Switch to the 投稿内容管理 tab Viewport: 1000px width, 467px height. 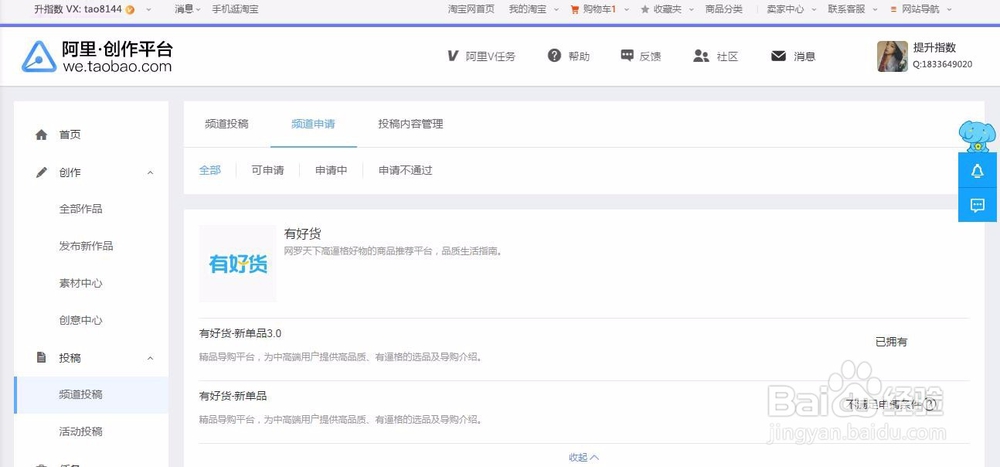(411, 124)
